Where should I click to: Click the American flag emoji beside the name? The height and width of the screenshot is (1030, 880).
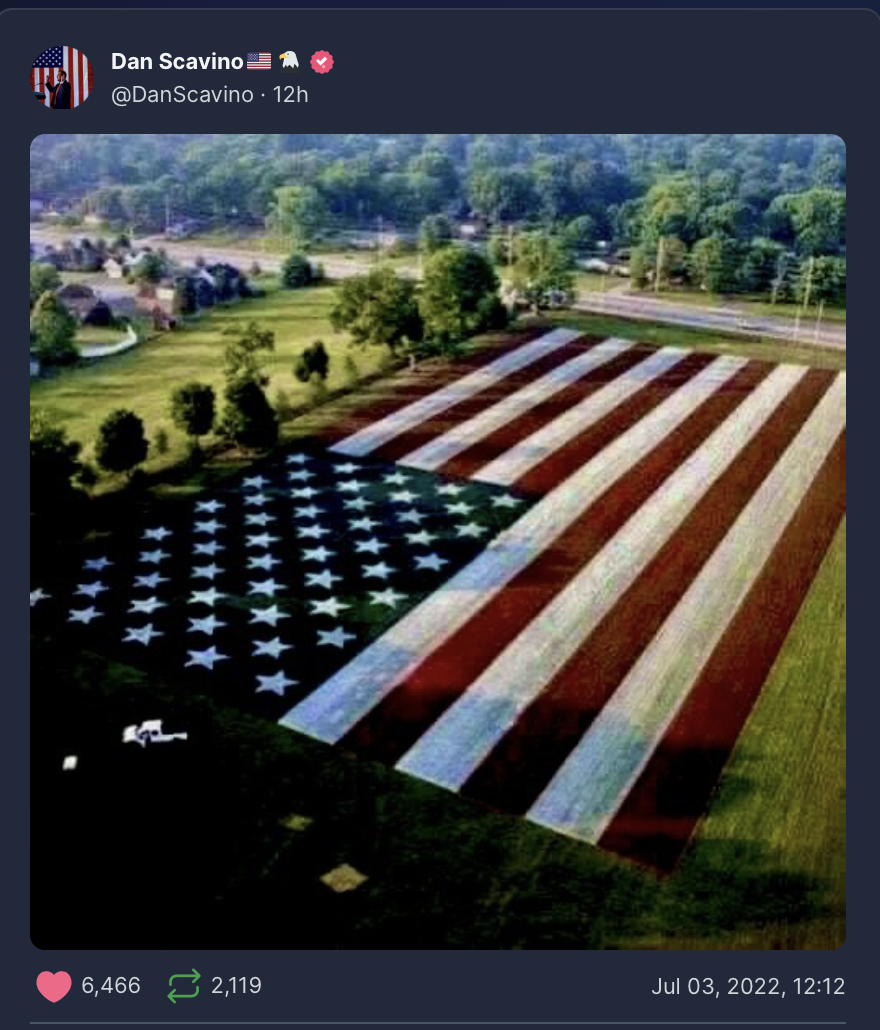[x=259, y=61]
